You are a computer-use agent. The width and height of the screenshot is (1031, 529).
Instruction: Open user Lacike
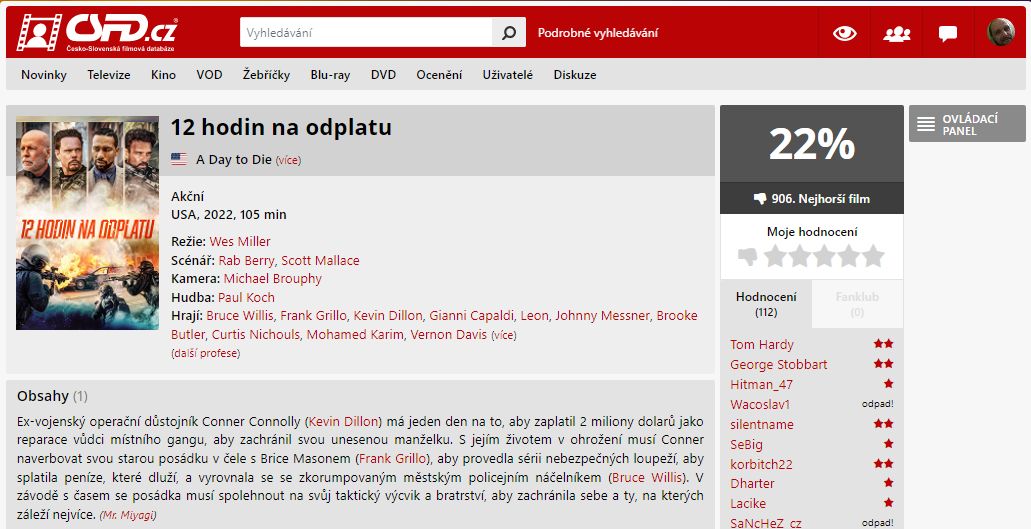point(748,503)
